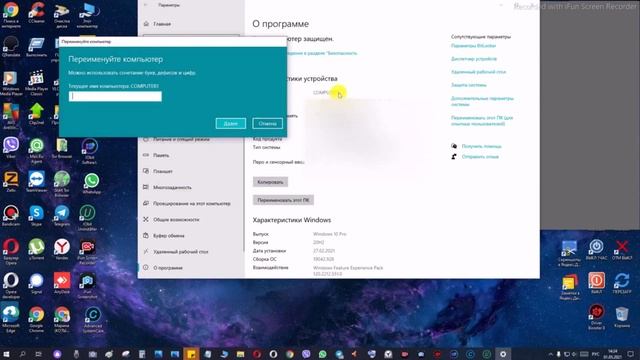Image resolution: width=640 pixels, height=360 pixels.
Task: Open the advanced rename this PC link
Action: 482,120
